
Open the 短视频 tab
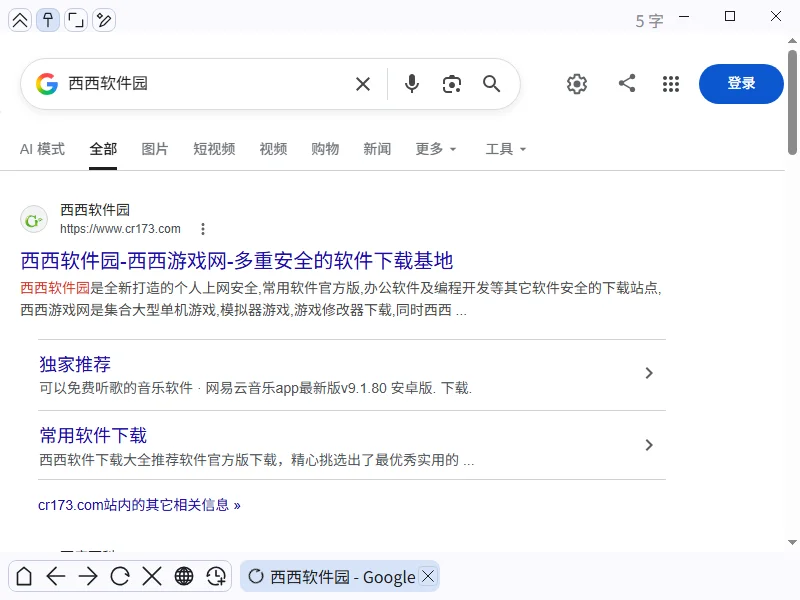[x=214, y=149]
